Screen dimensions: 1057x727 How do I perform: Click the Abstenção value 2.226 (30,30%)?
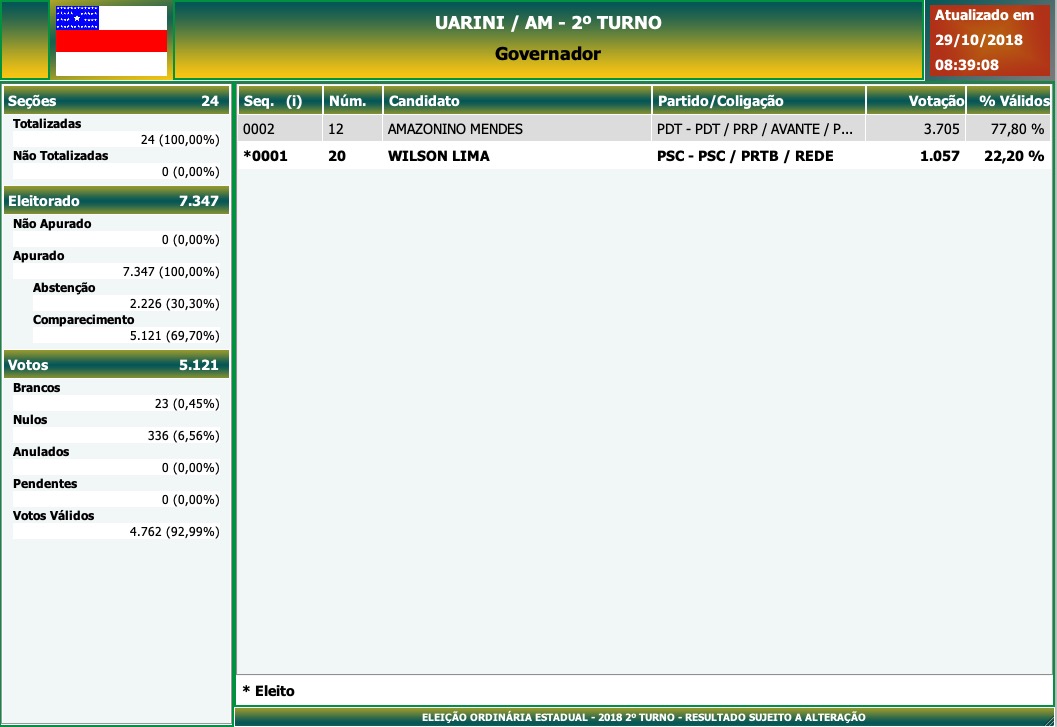click(x=174, y=304)
